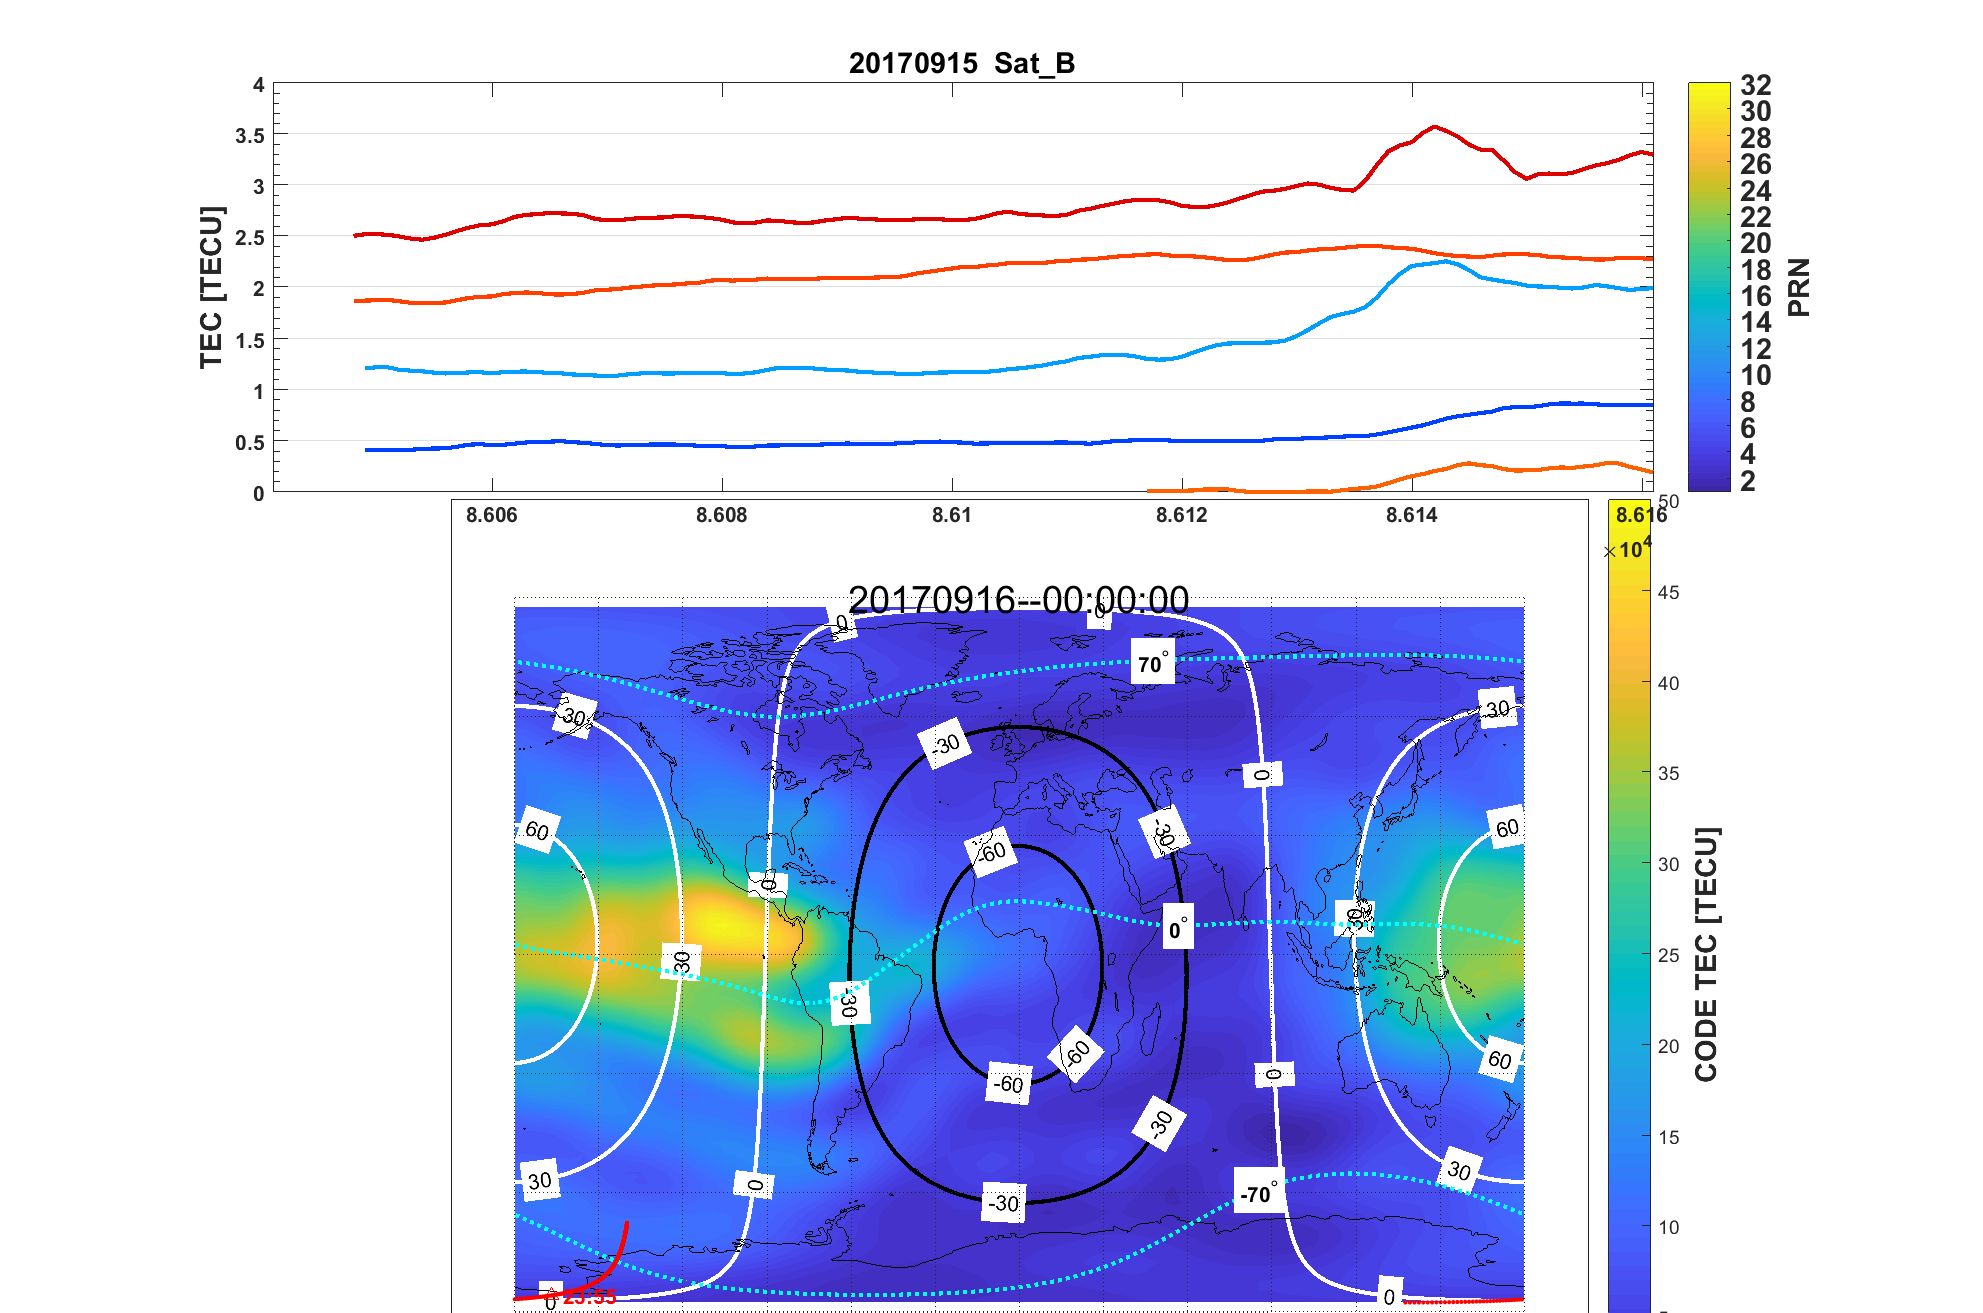This screenshot has height=1313, width=1983.
Task: Click the PRN gradient colorbar
Action: [x=1709, y=287]
